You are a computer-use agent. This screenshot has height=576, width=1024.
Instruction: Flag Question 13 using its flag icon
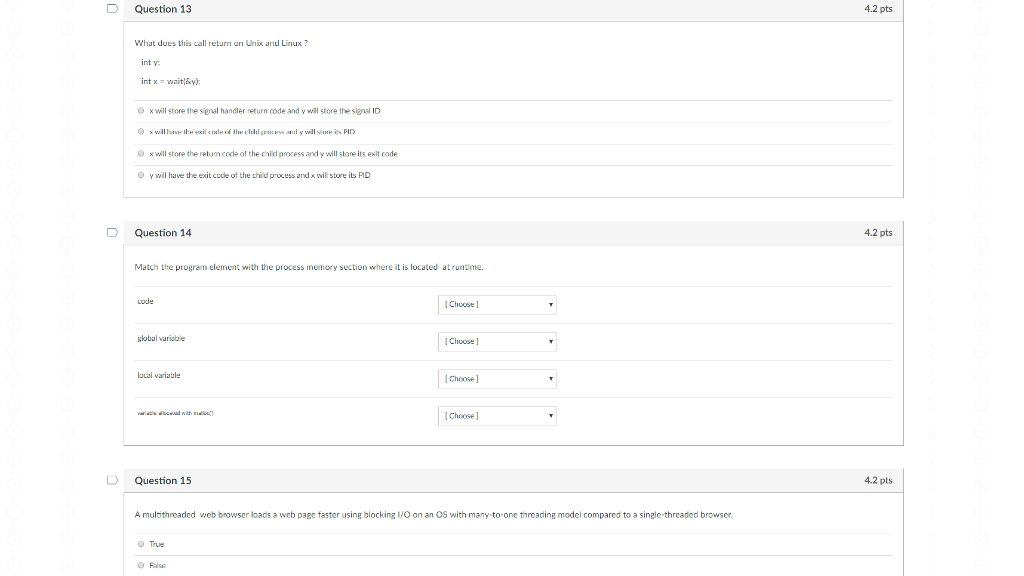tap(113, 9)
